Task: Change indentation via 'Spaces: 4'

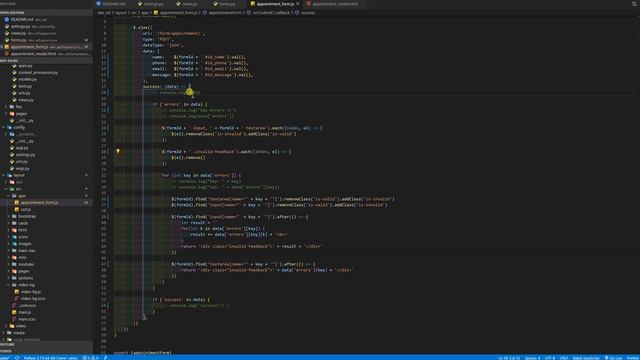Action: [532, 358]
